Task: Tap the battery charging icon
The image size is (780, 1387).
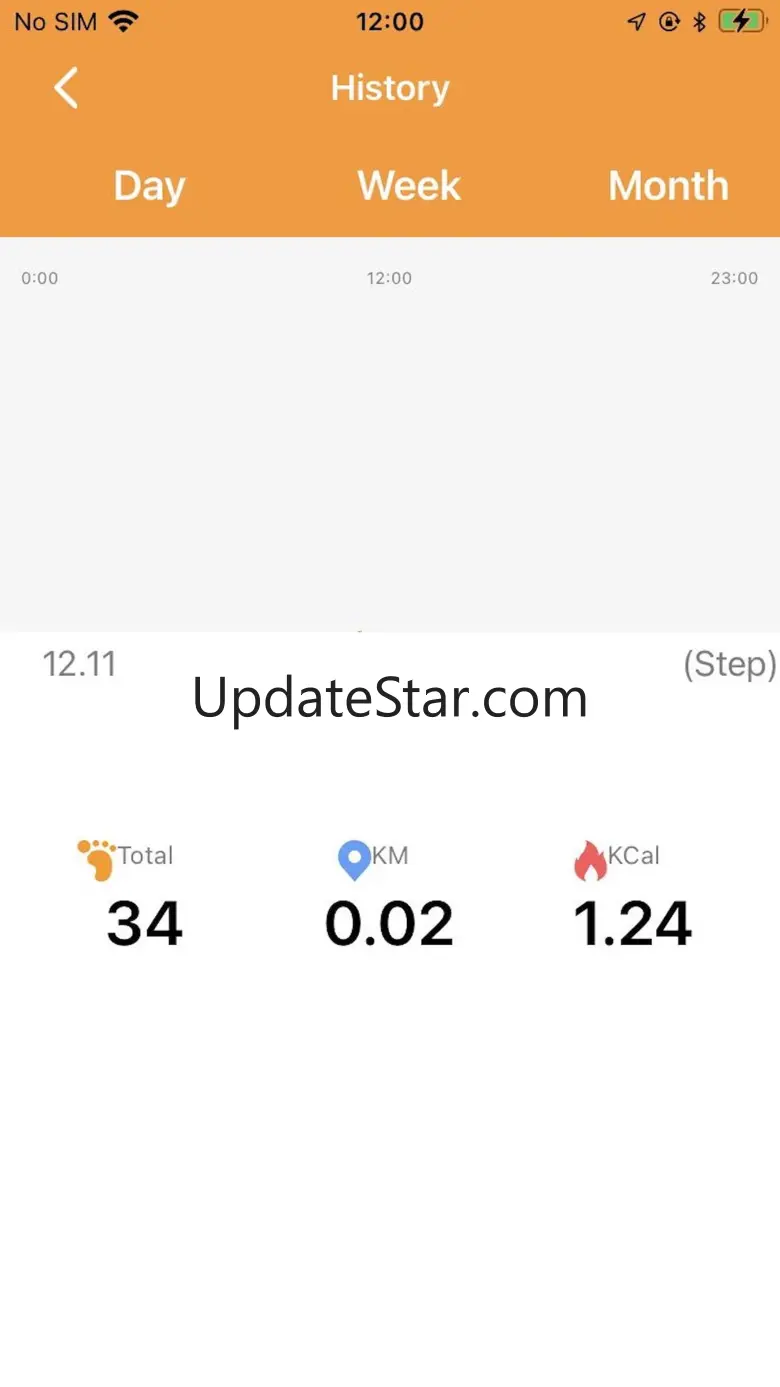Action: pos(741,21)
